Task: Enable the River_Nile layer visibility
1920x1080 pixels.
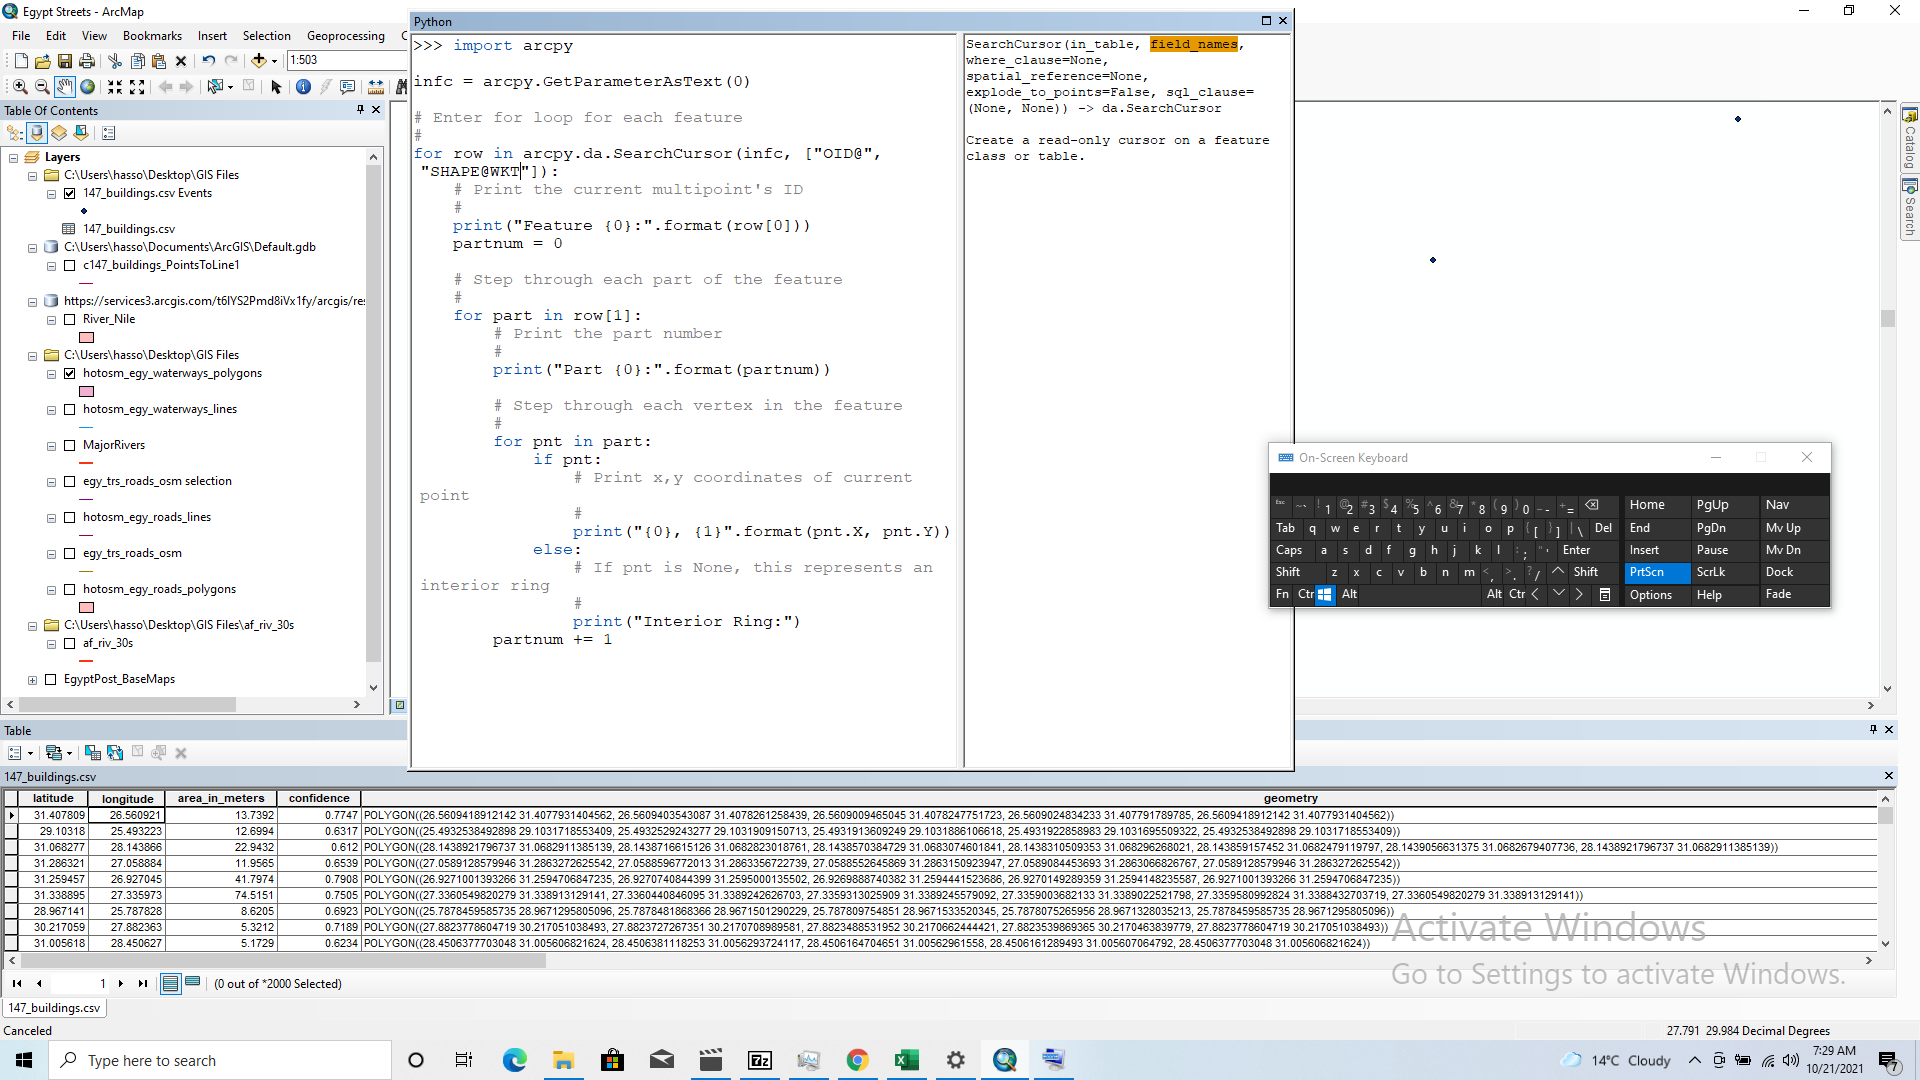Action: tap(70, 319)
